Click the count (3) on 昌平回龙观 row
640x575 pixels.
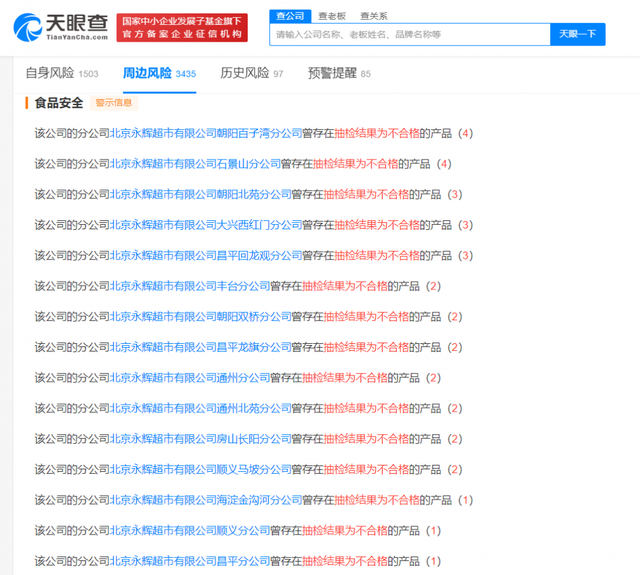(465, 255)
